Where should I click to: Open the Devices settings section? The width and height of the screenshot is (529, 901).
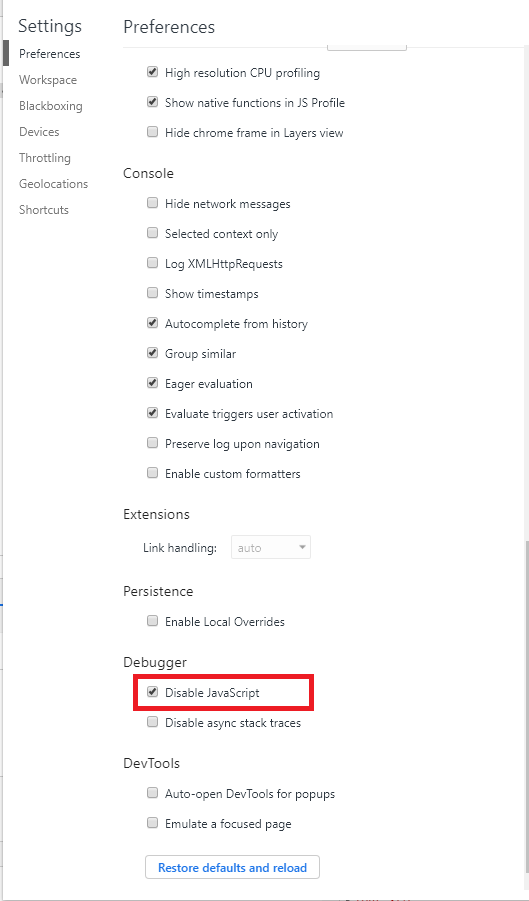pyautogui.click(x=39, y=132)
